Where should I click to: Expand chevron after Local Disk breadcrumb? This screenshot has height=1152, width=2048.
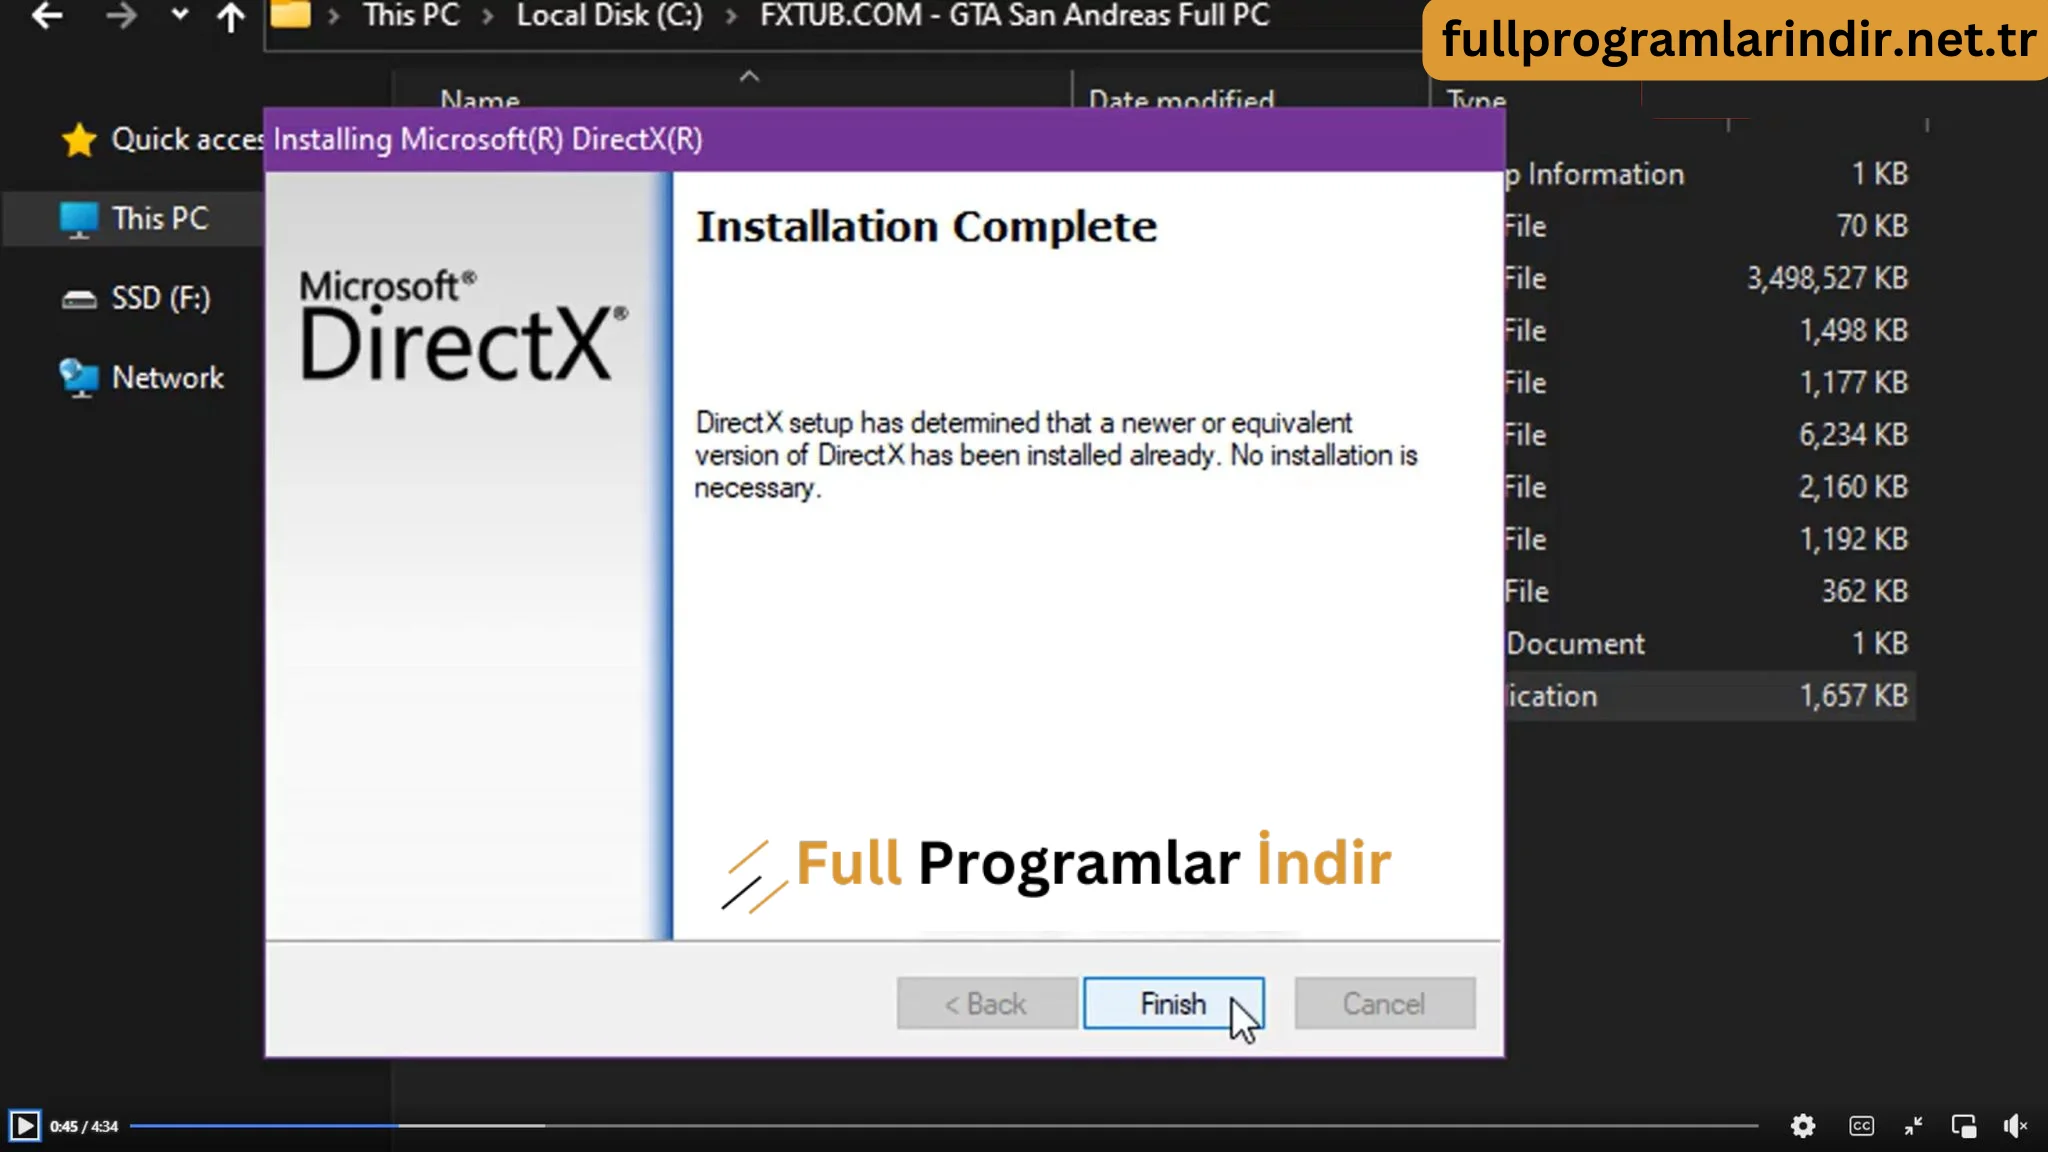click(731, 17)
